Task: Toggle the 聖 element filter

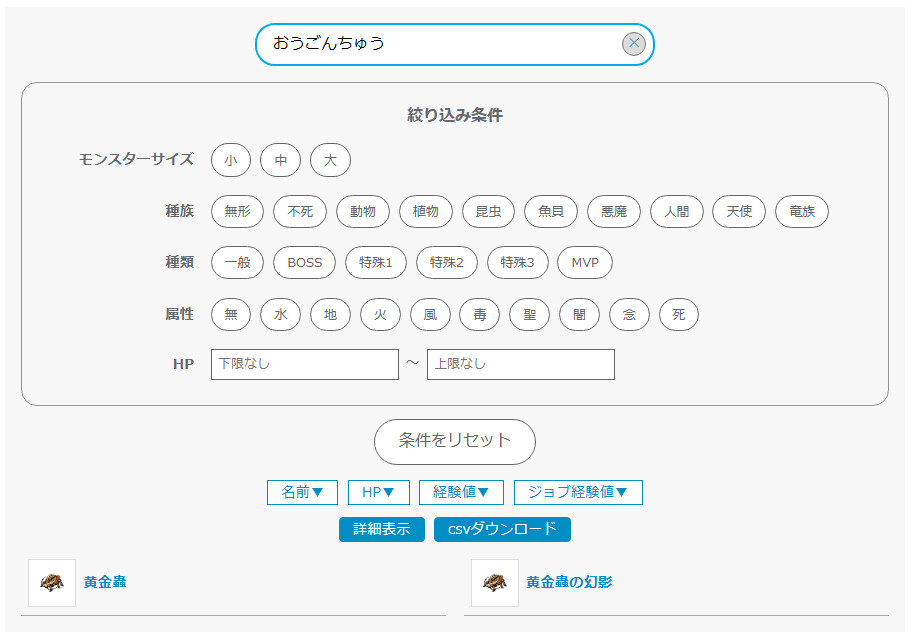Action: click(x=529, y=314)
